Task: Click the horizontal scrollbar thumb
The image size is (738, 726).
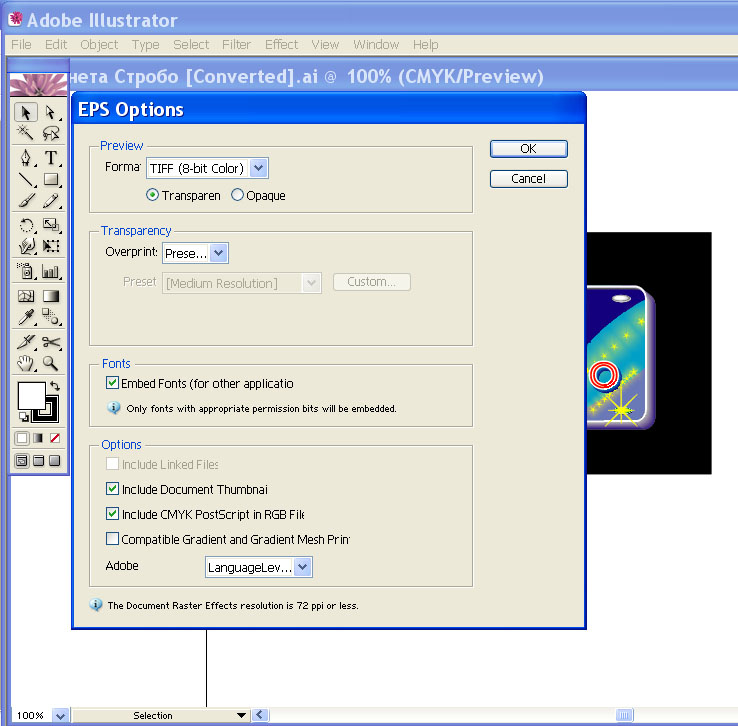Action: click(625, 715)
